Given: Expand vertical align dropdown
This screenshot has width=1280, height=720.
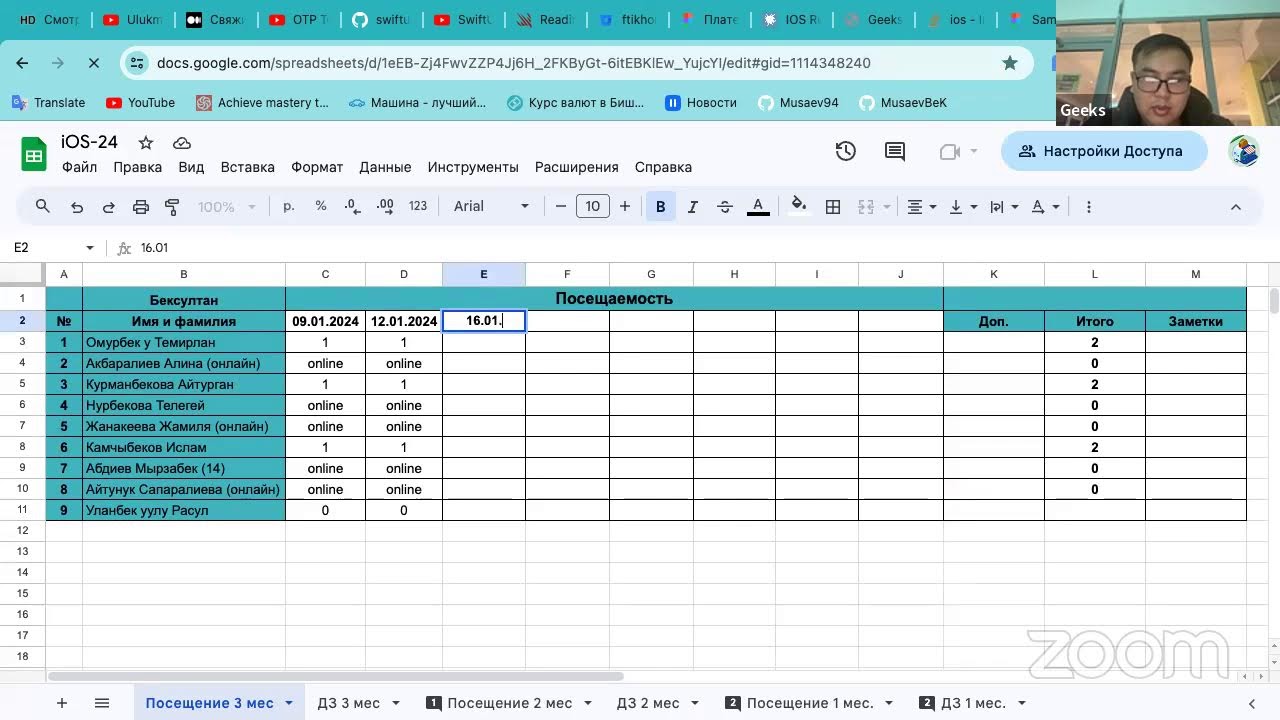Looking at the screenshot, I should 963,207.
